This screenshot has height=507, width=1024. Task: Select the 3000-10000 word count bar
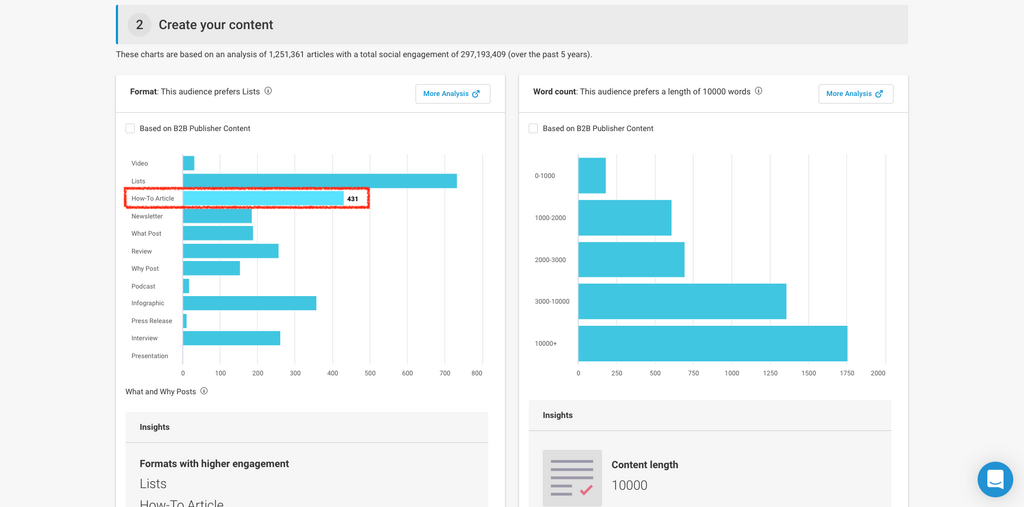click(682, 301)
